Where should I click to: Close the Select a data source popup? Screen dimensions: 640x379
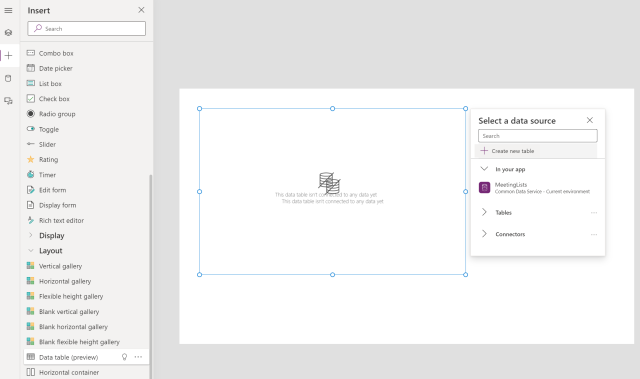tap(590, 120)
